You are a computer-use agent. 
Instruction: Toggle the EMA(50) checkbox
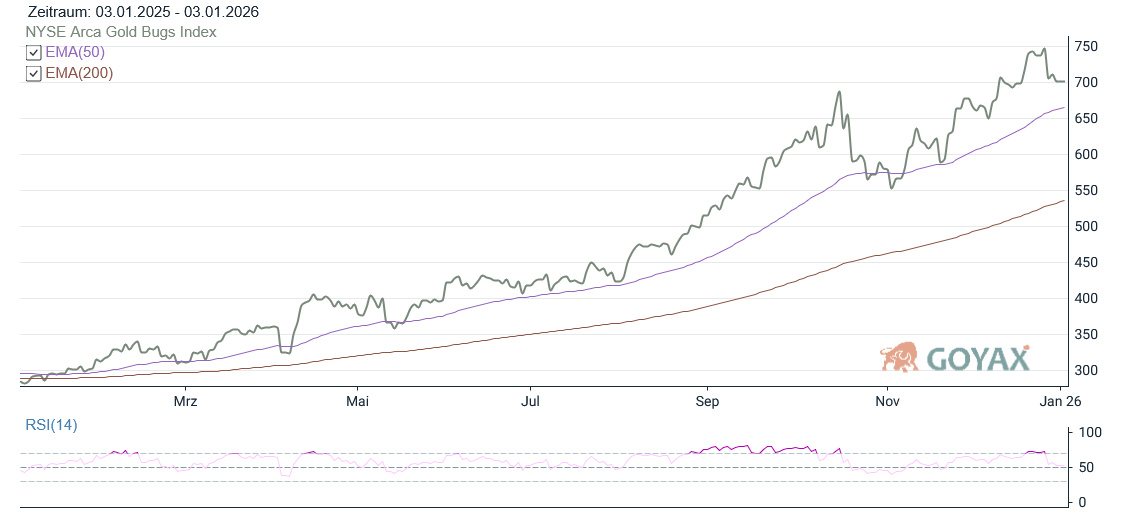coord(33,53)
